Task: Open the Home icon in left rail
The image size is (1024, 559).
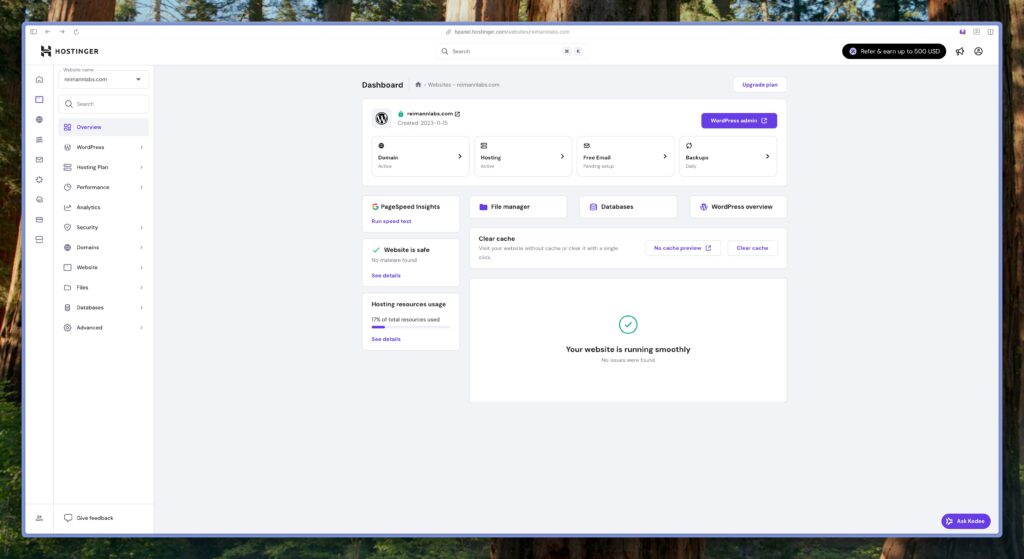Action: point(39,79)
